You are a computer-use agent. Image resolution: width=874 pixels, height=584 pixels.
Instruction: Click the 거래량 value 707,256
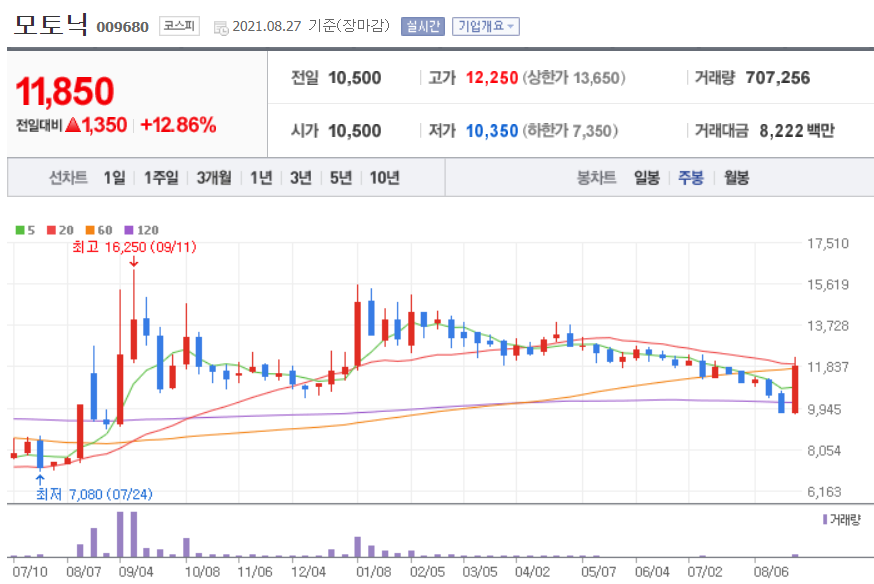tap(778, 78)
